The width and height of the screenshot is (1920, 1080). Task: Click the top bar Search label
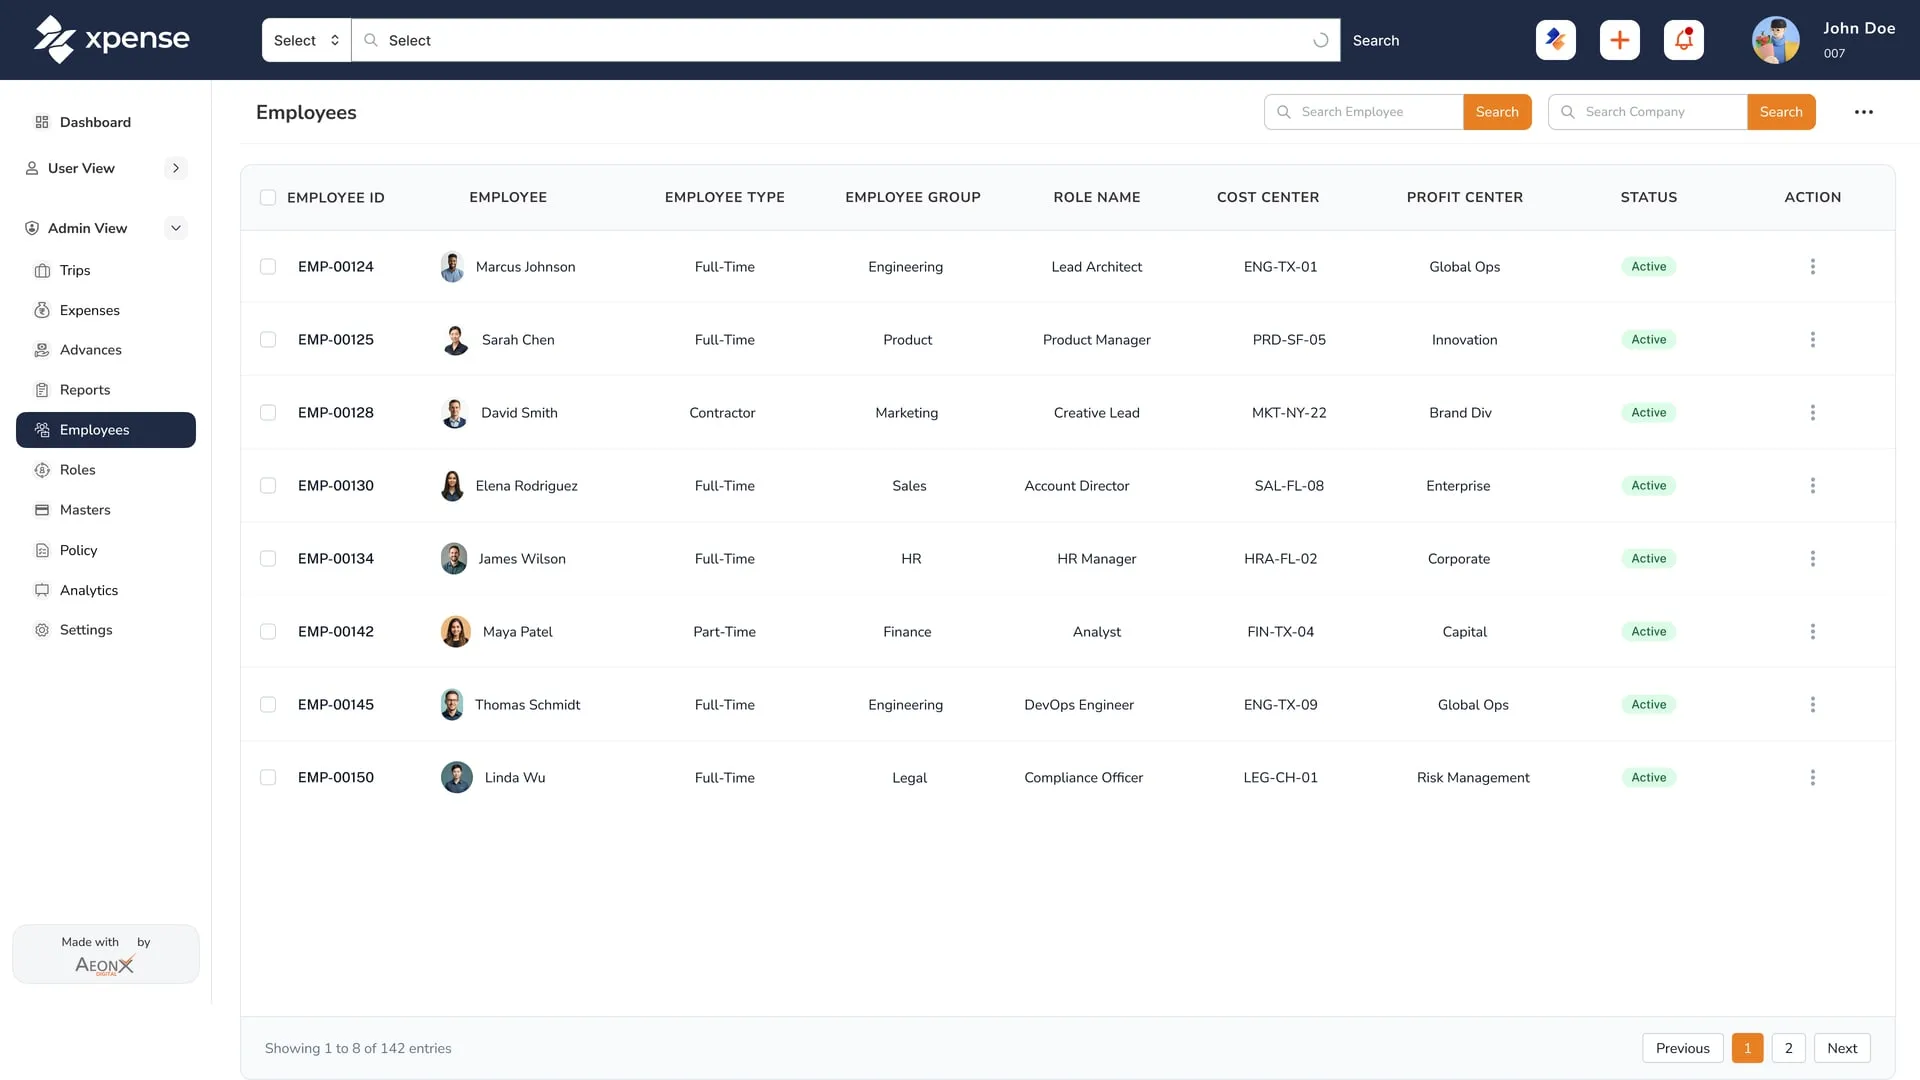coord(1376,41)
